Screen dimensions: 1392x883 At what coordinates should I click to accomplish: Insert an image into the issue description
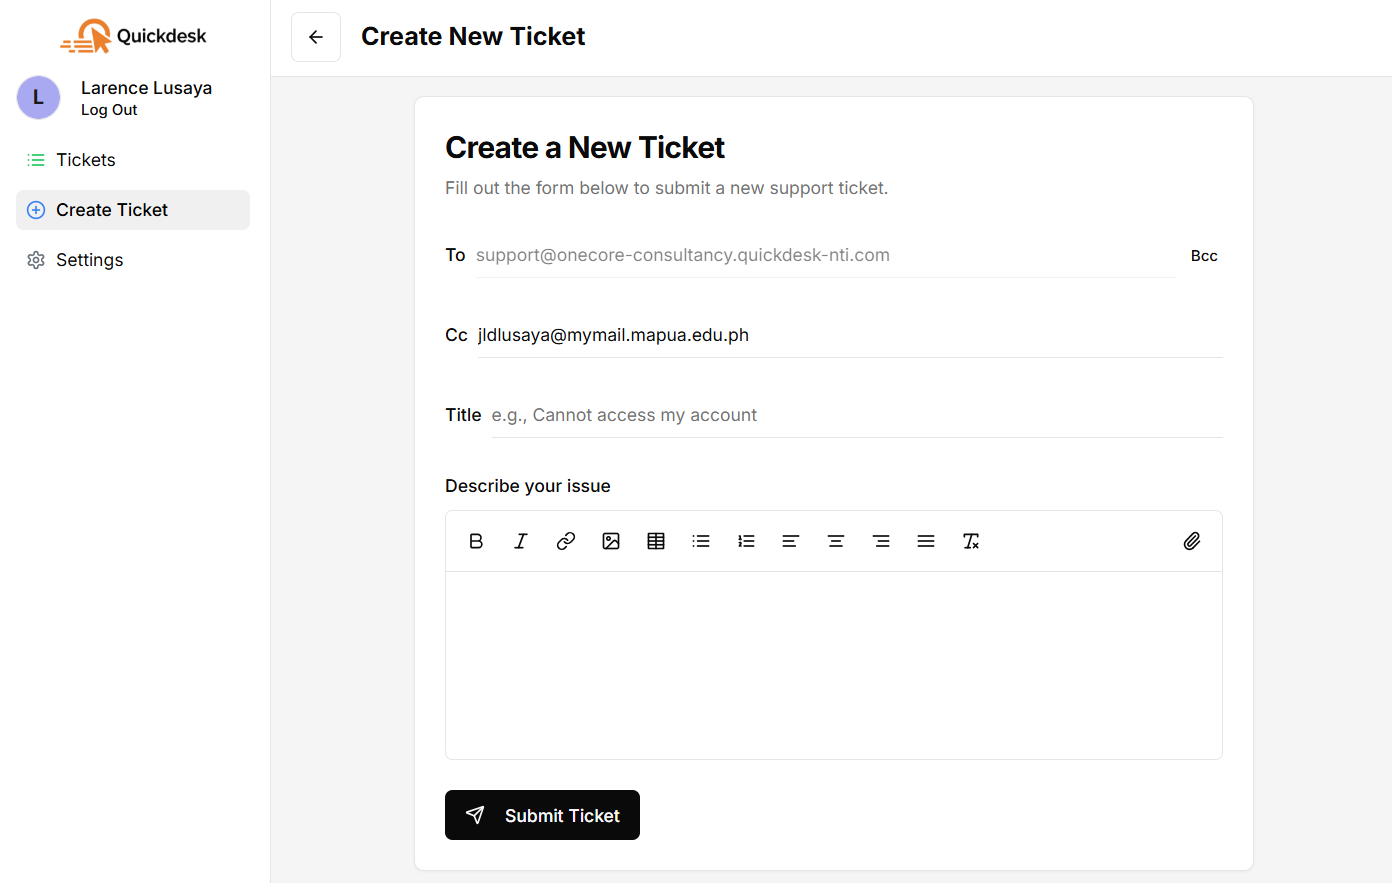coord(611,541)
